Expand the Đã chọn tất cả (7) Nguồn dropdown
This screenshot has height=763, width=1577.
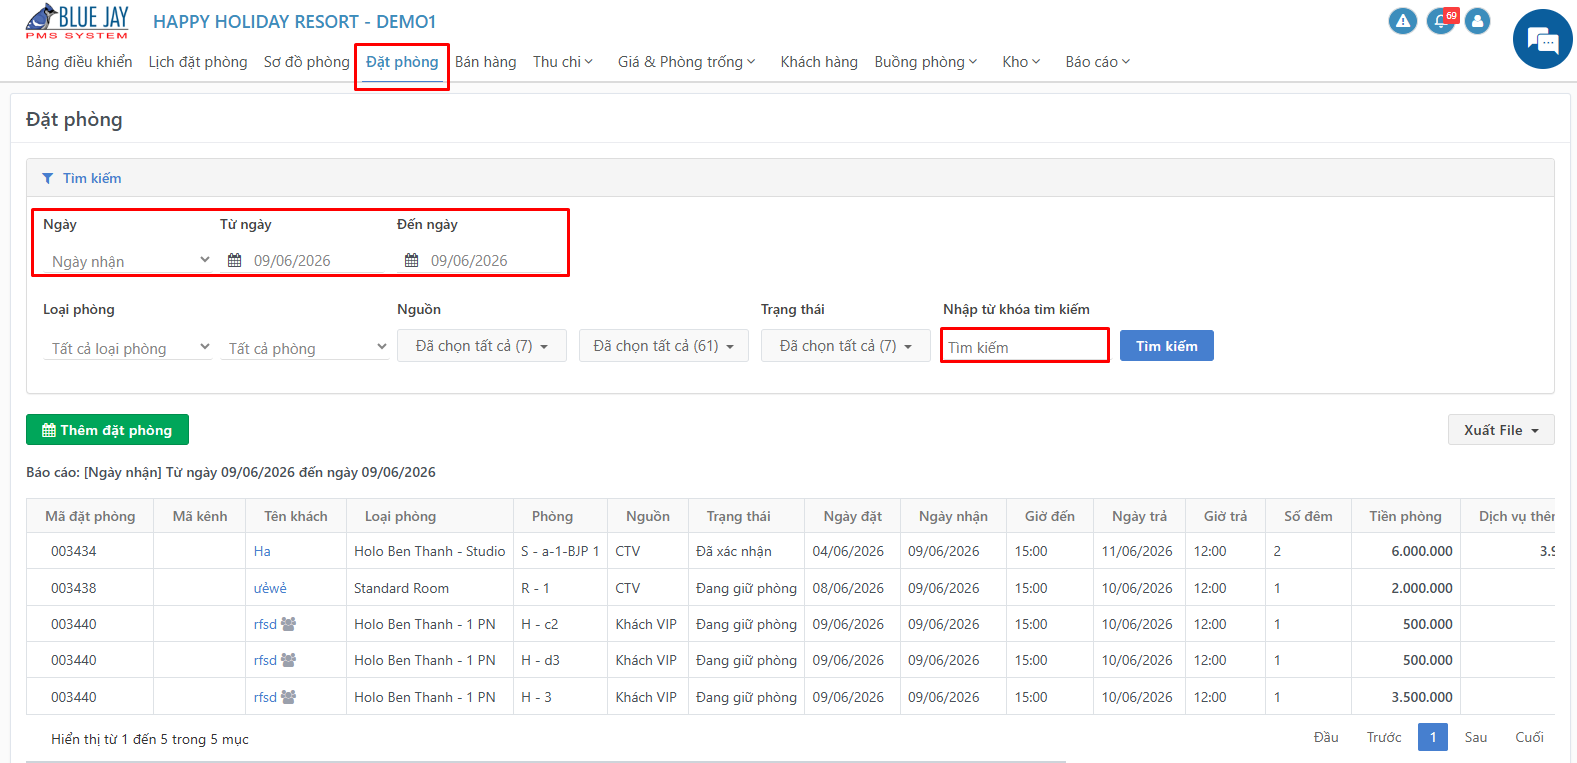[482, 346]
